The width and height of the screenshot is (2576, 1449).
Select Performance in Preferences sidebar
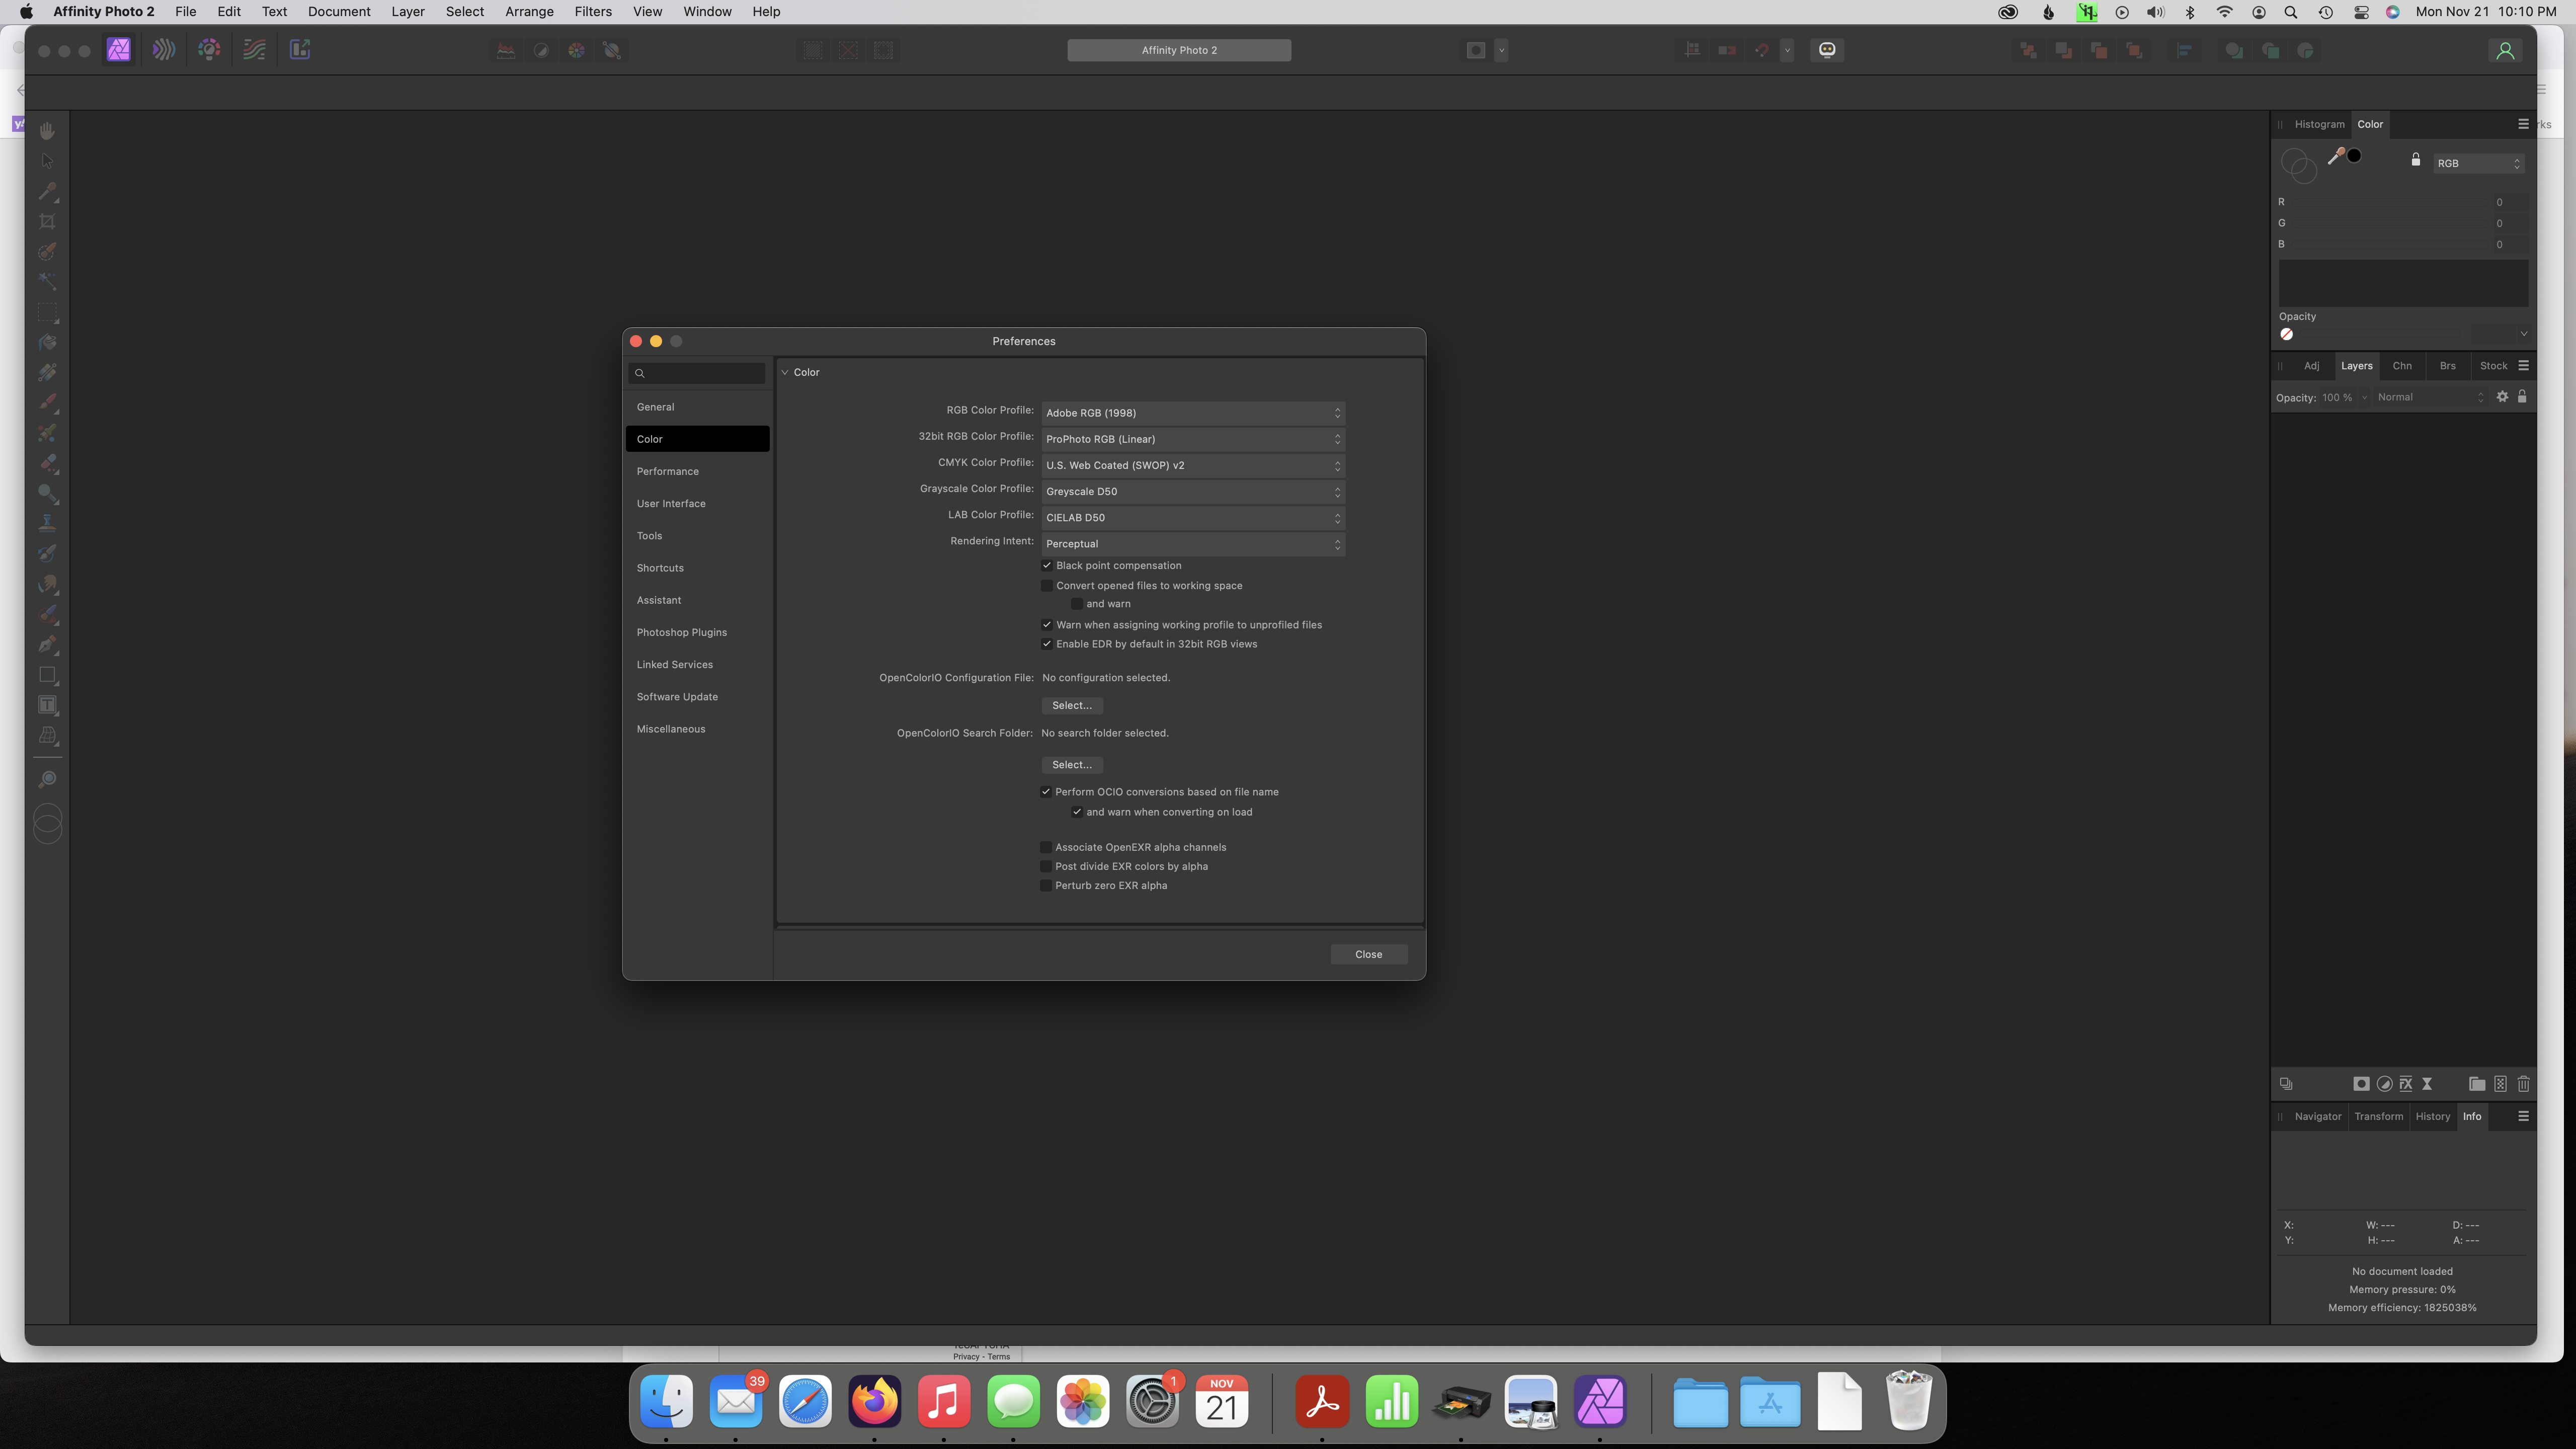698,471
